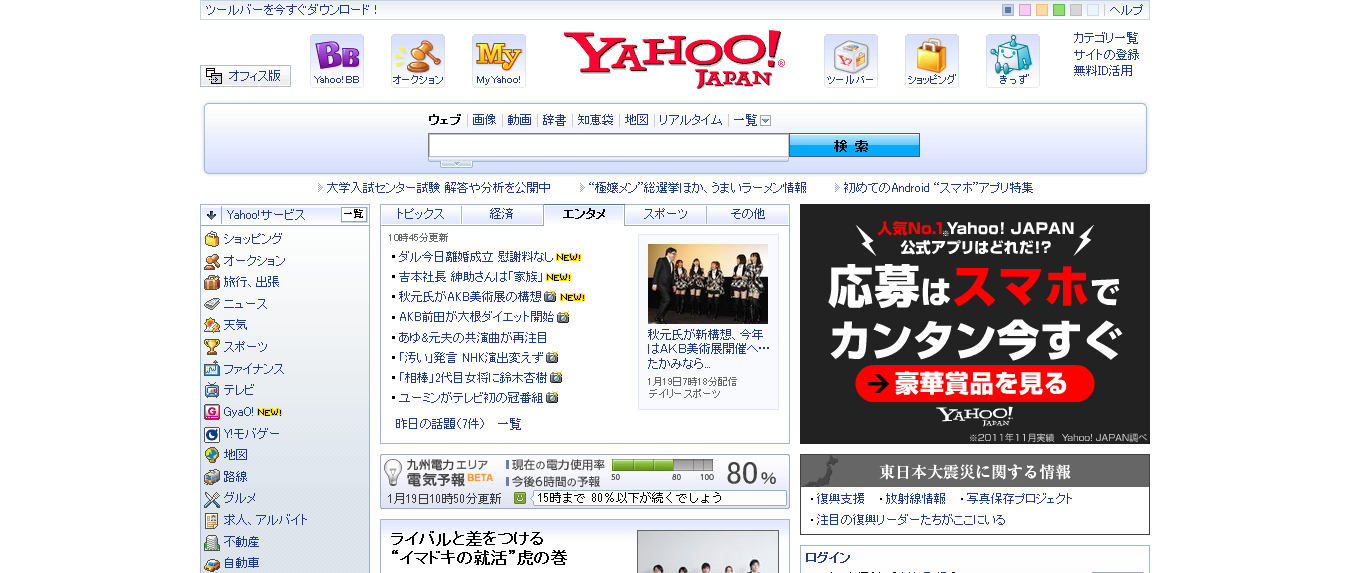Screen dimensions: 1349x573
Task: Open 大学入試センター試験 解答や分析を公開中 link
Action: click(438, 187)
